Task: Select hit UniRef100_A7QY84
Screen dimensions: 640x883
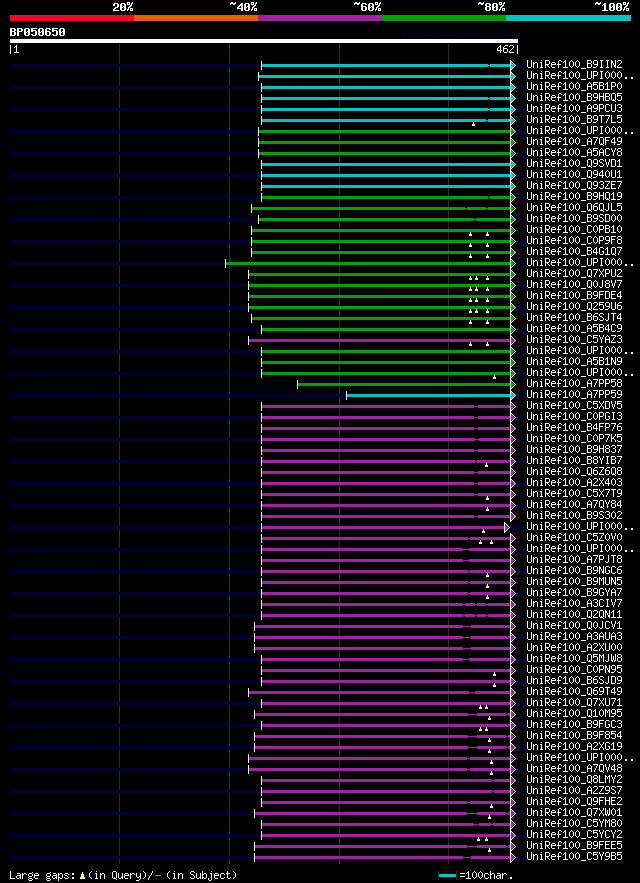Action: point(574,505)
